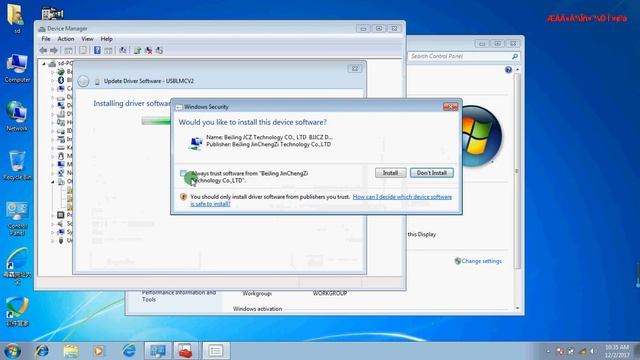Click the Don't Install button
The image size is (640, 360).
click(x=431, y=173)
